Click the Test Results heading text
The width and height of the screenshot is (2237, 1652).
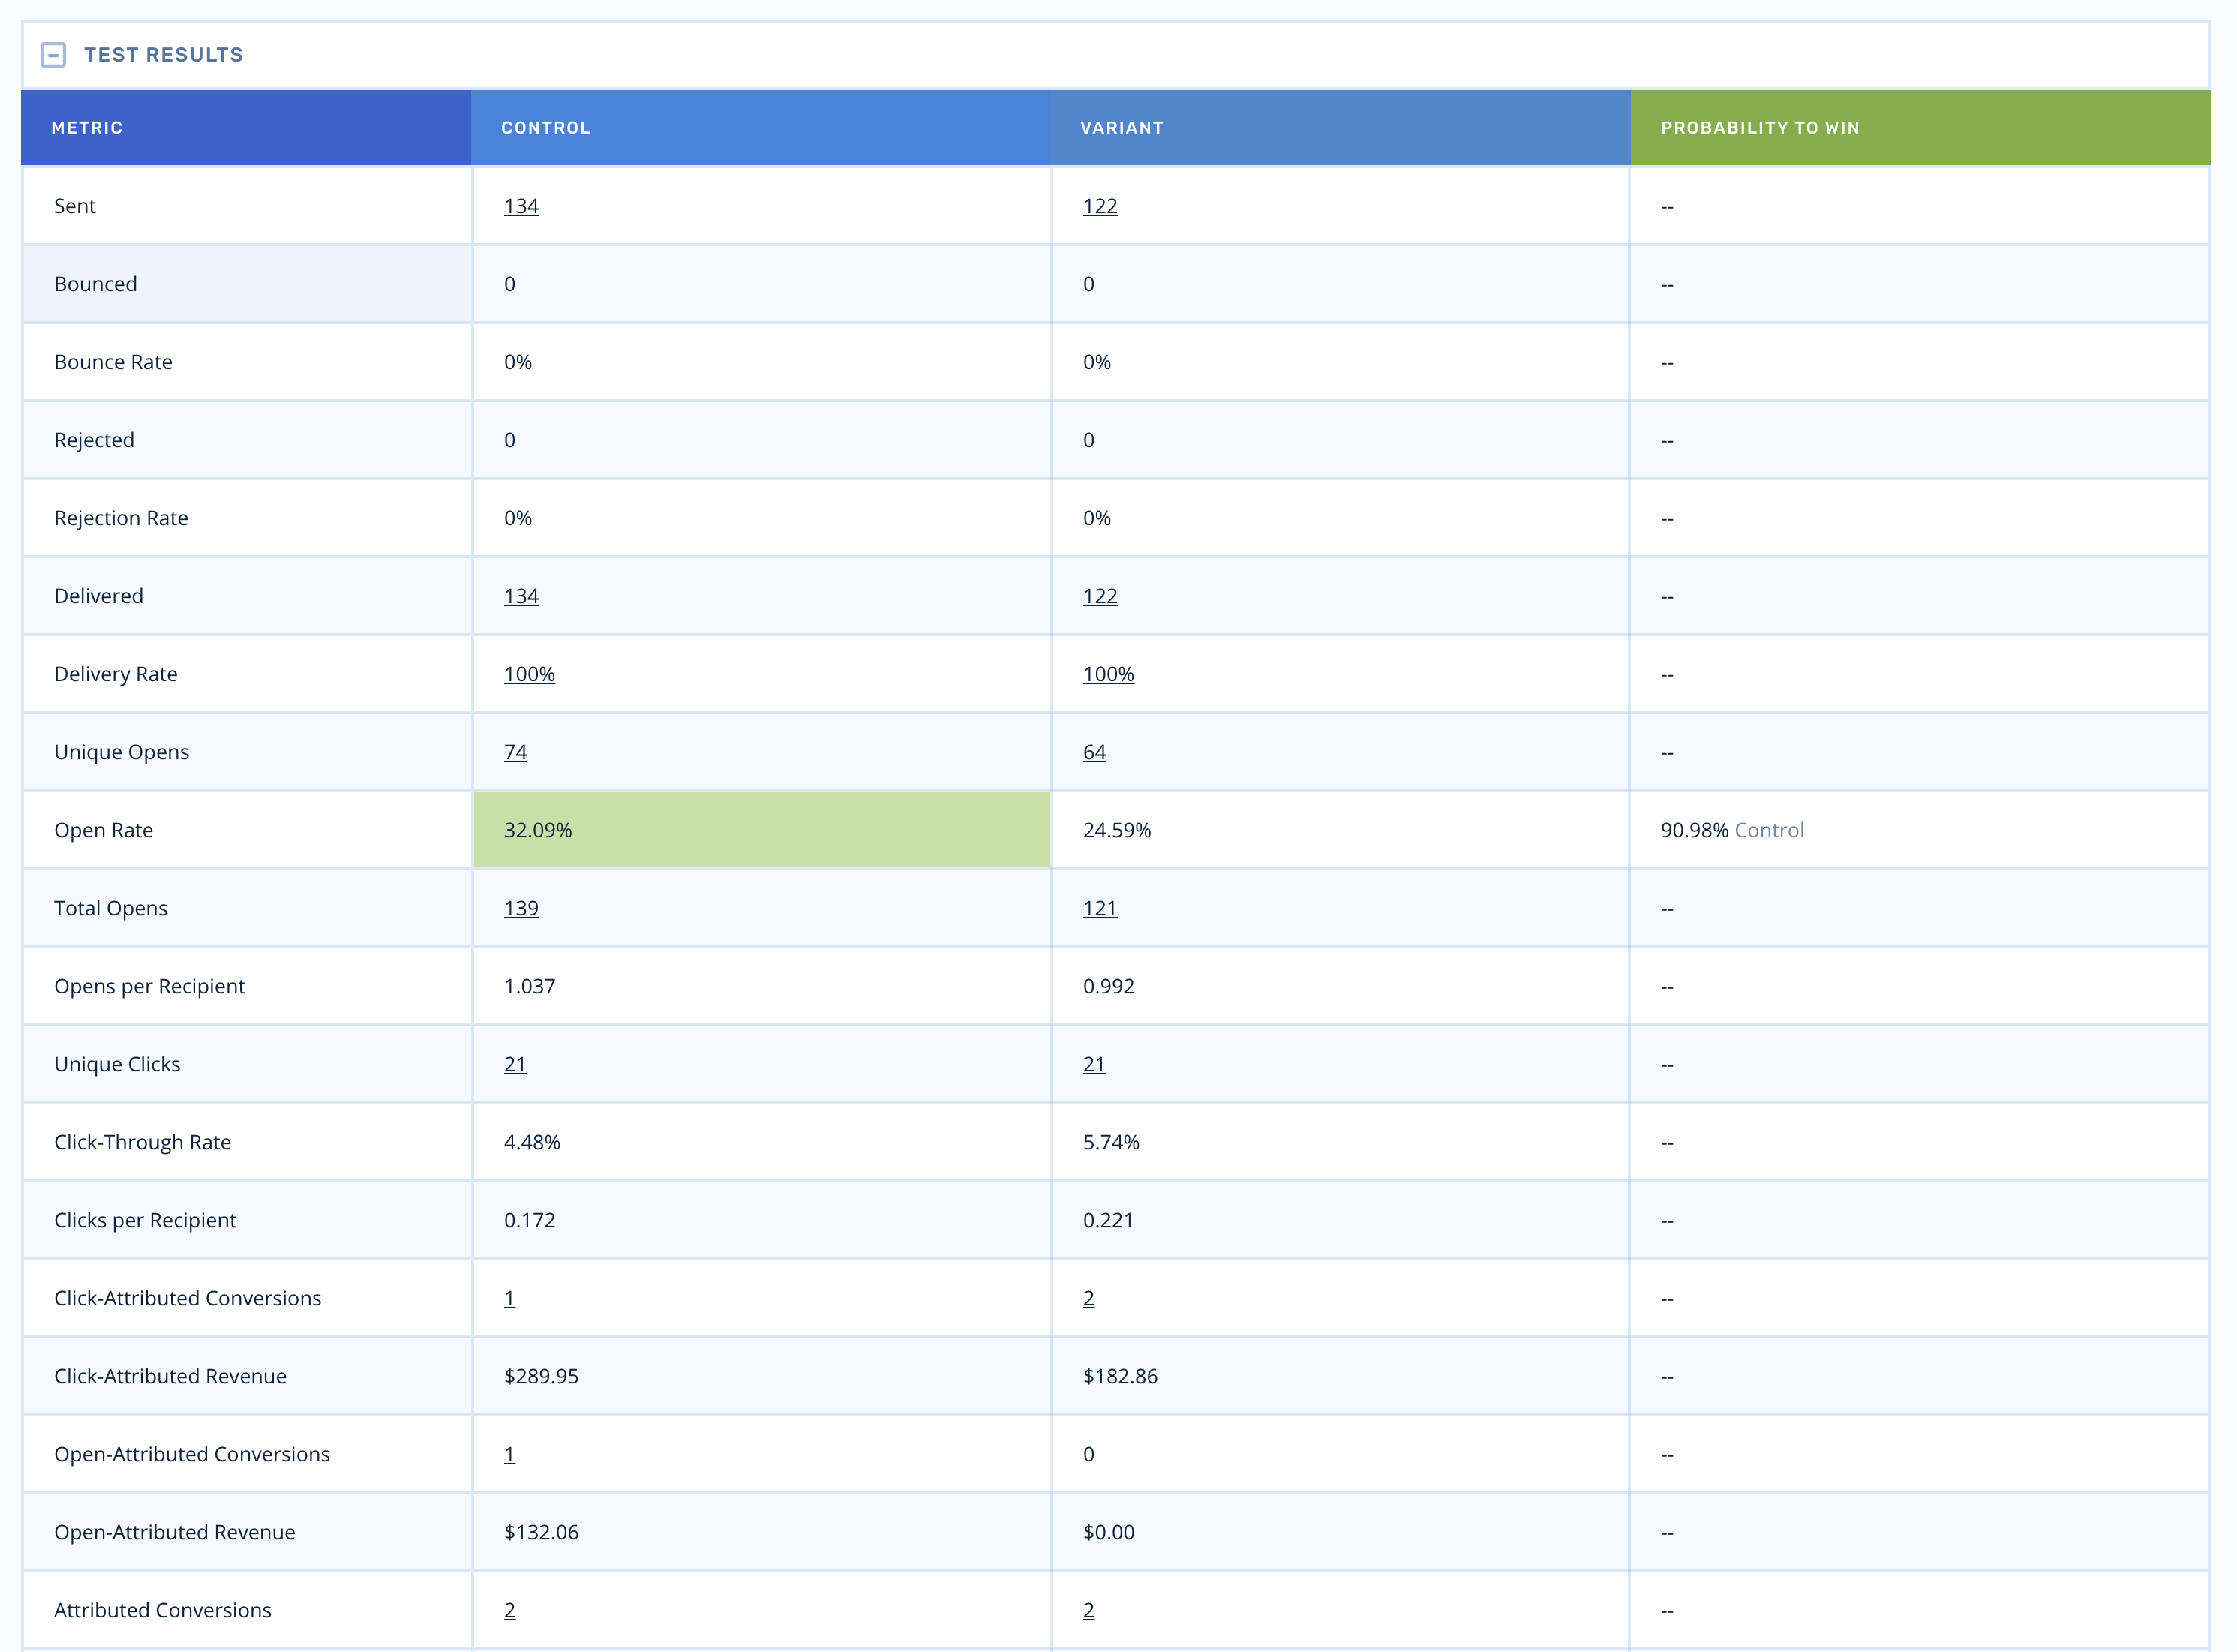coord(163,55)
